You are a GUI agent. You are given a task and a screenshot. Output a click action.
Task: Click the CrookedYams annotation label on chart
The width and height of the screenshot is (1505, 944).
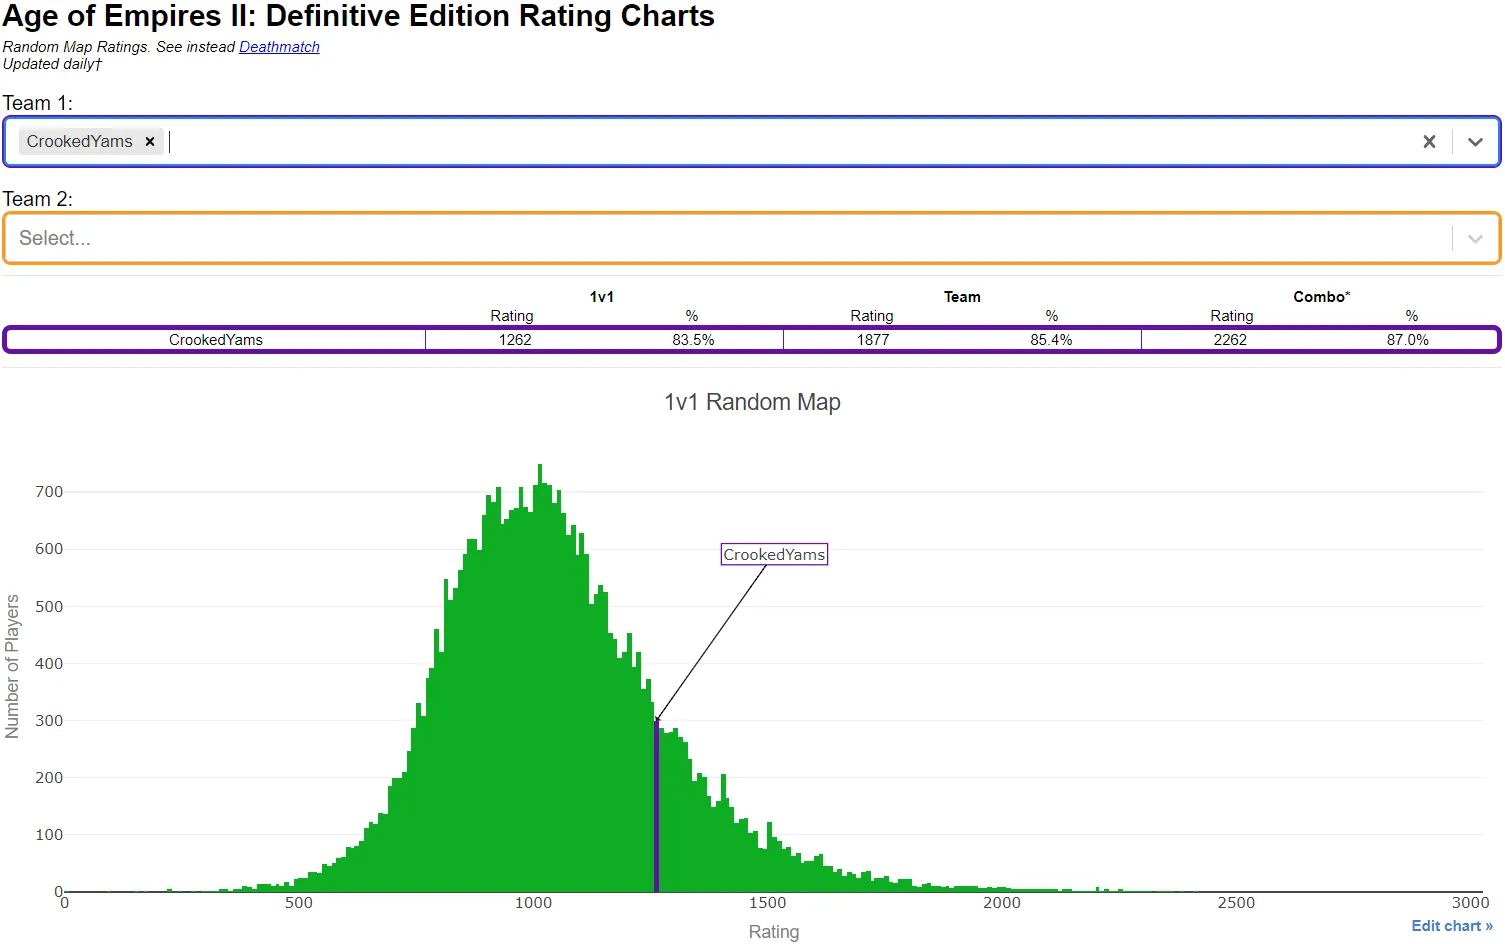coord(774,554)
